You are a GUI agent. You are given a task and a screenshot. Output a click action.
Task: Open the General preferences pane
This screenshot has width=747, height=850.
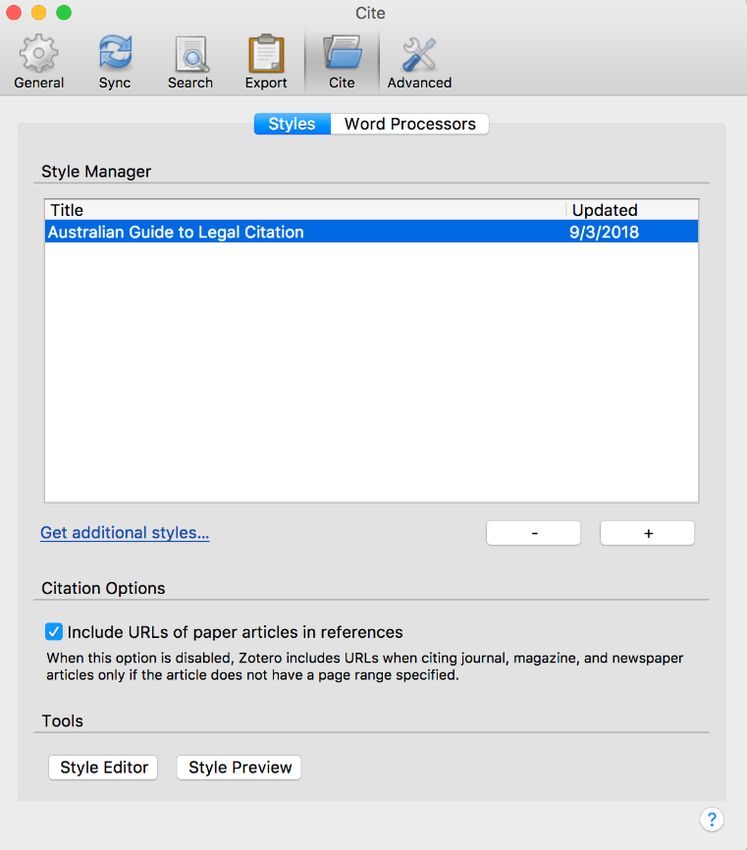[38, 62]
